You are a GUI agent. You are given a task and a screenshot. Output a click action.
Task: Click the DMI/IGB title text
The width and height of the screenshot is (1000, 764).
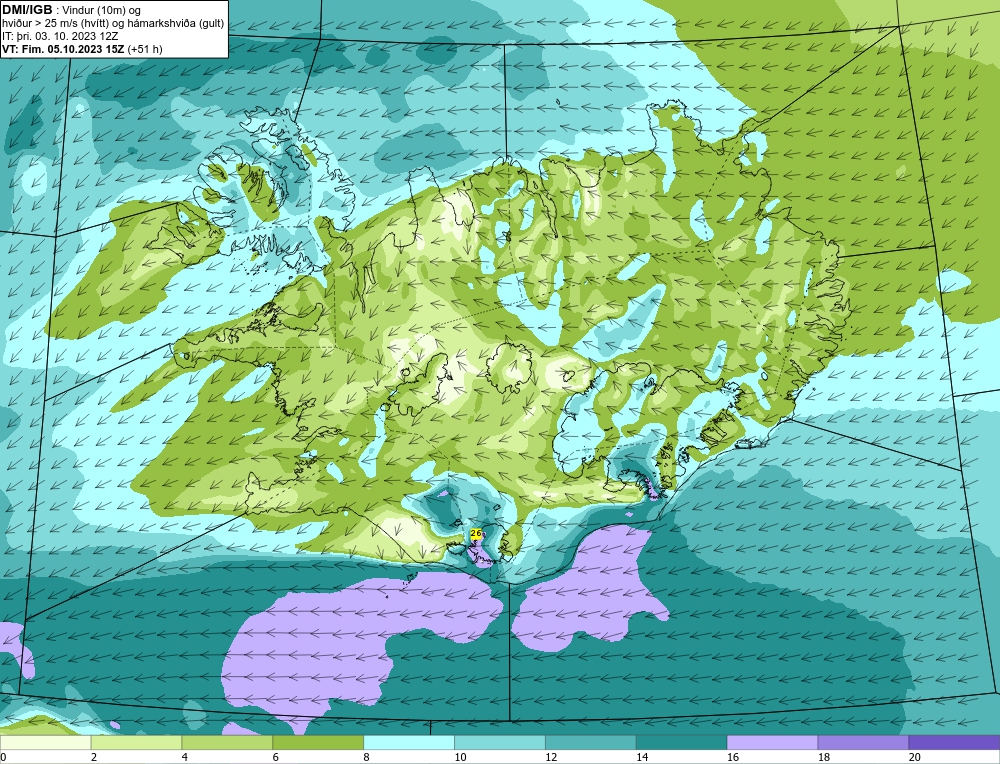[x=27, y=10]
